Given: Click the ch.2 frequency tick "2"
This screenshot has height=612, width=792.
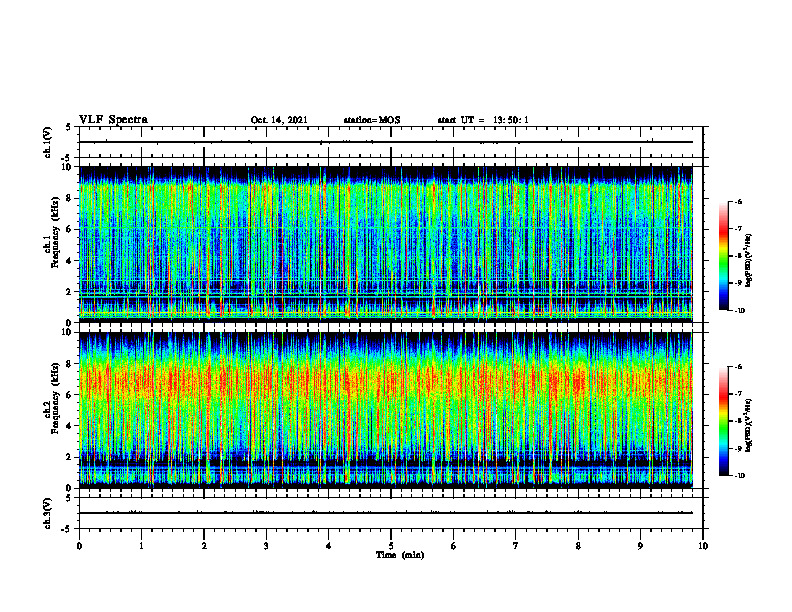Looking at the screenshot, I should 70,457.
